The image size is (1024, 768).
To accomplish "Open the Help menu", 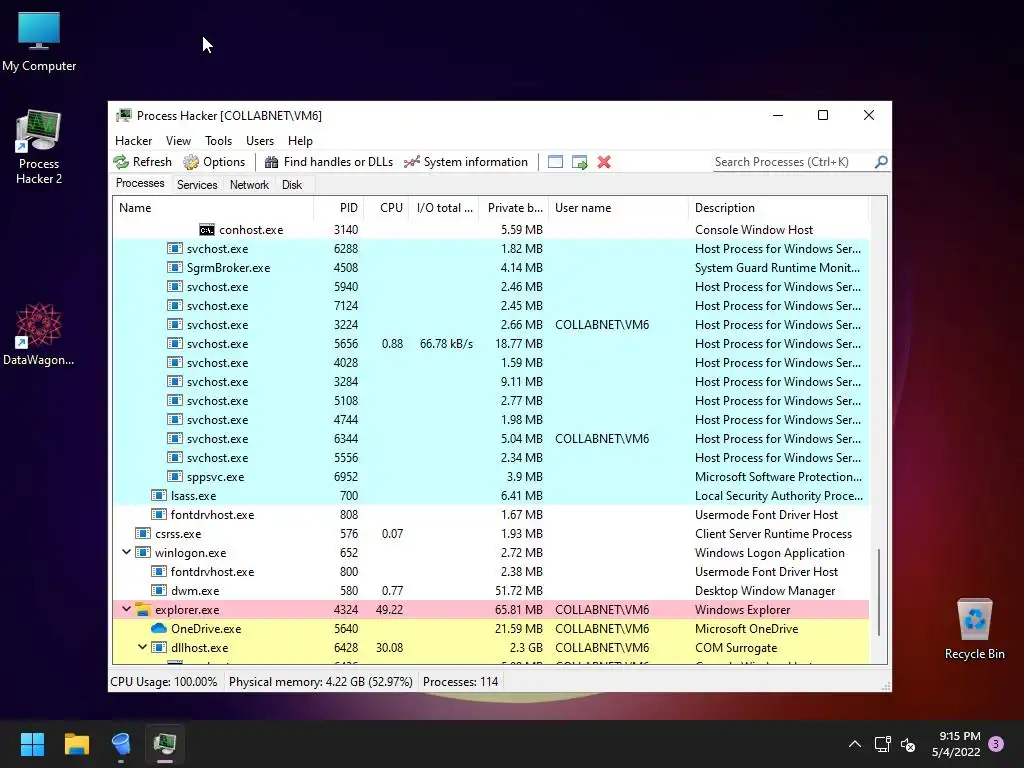I will (x=300, y=141).
